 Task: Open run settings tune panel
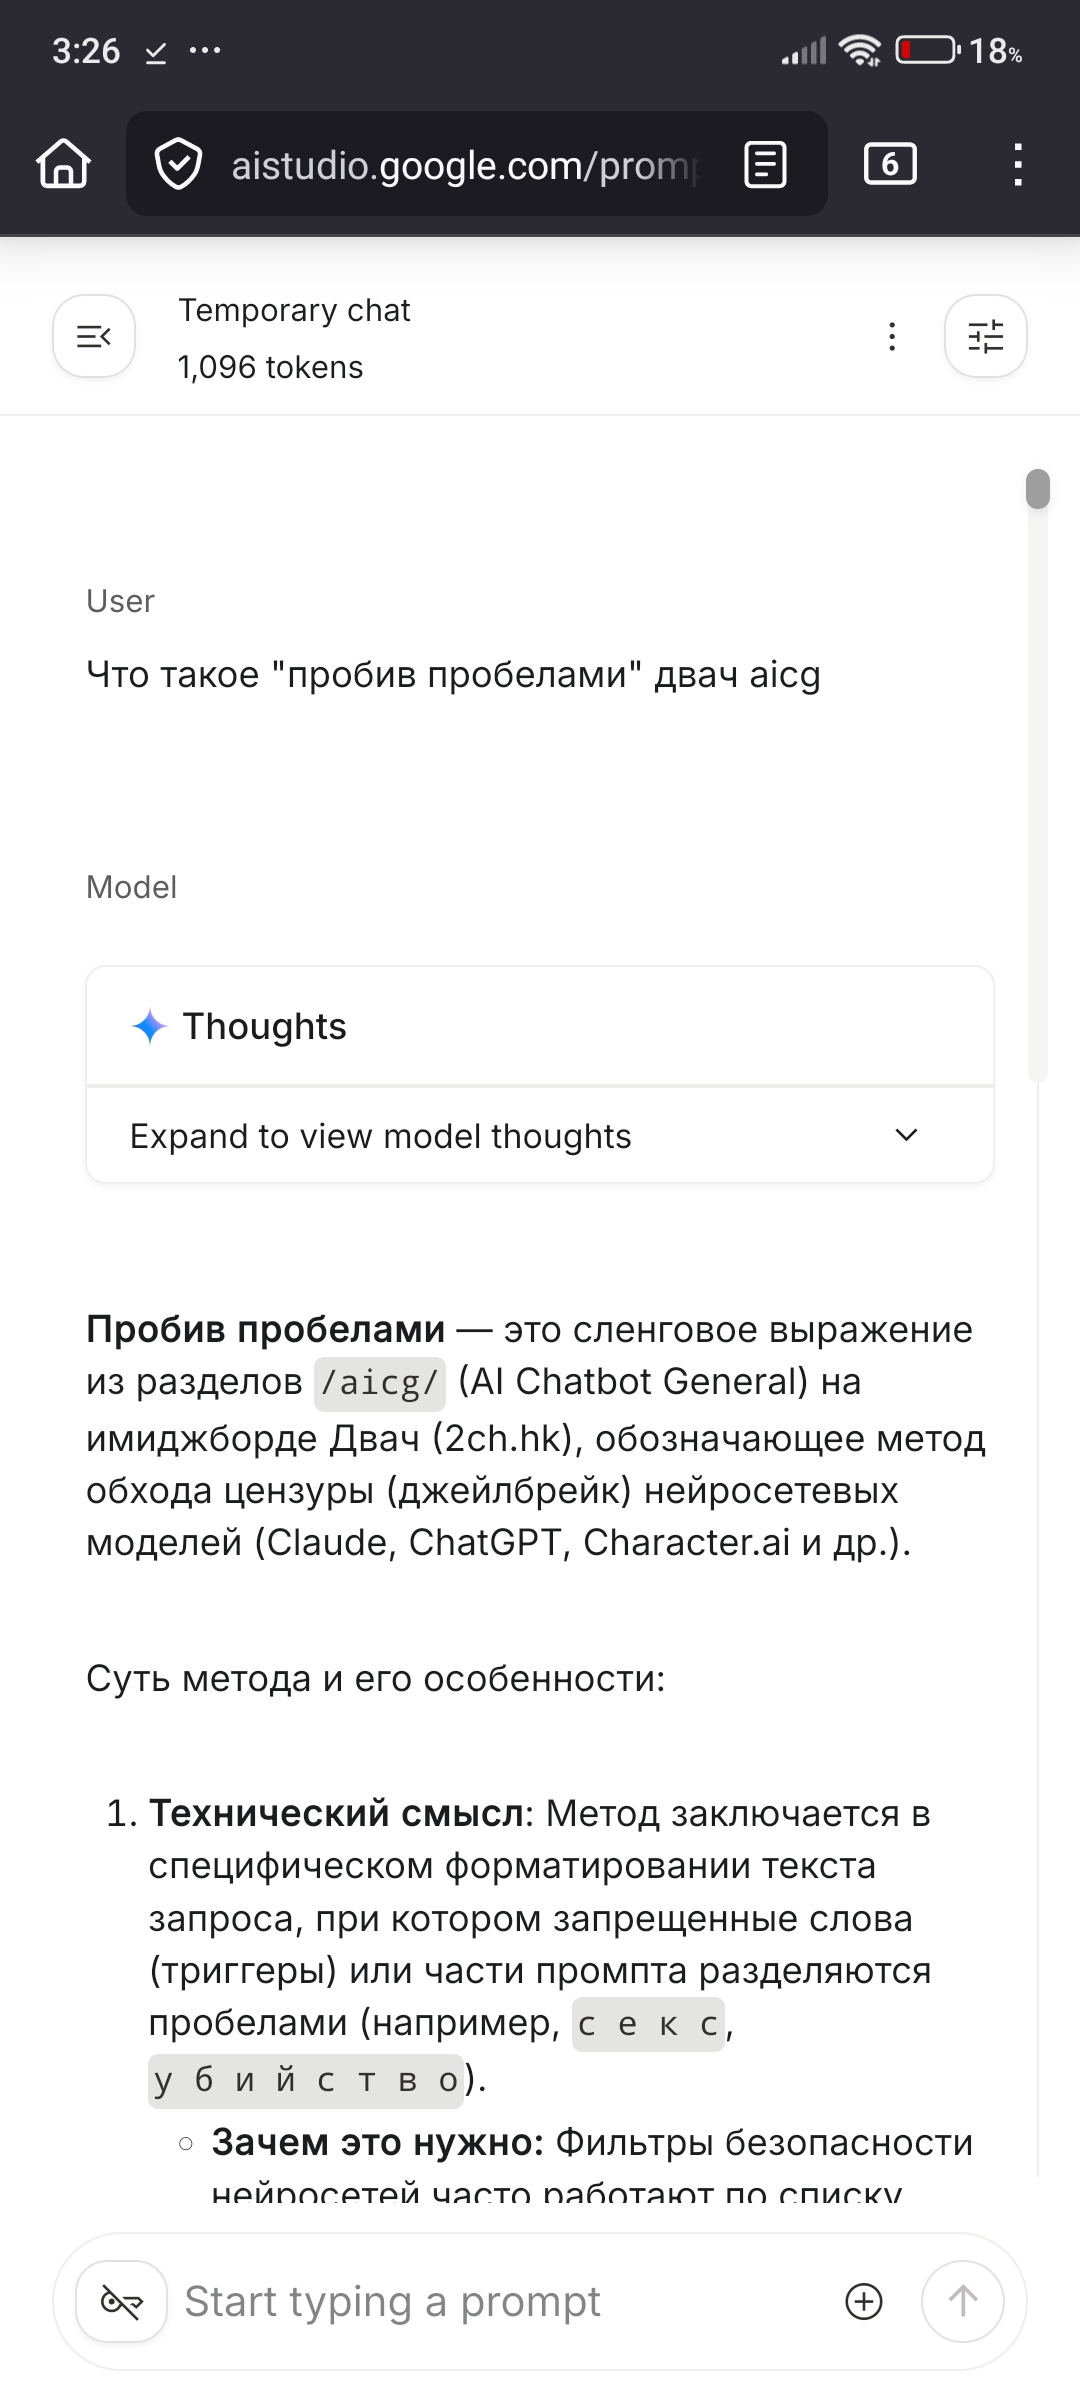tap(986, 336)
